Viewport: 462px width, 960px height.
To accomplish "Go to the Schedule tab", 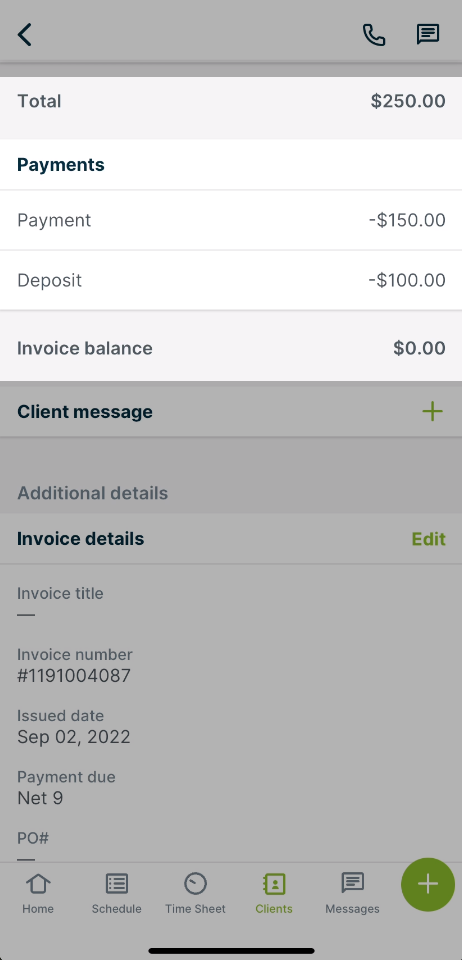I will 116,893.
